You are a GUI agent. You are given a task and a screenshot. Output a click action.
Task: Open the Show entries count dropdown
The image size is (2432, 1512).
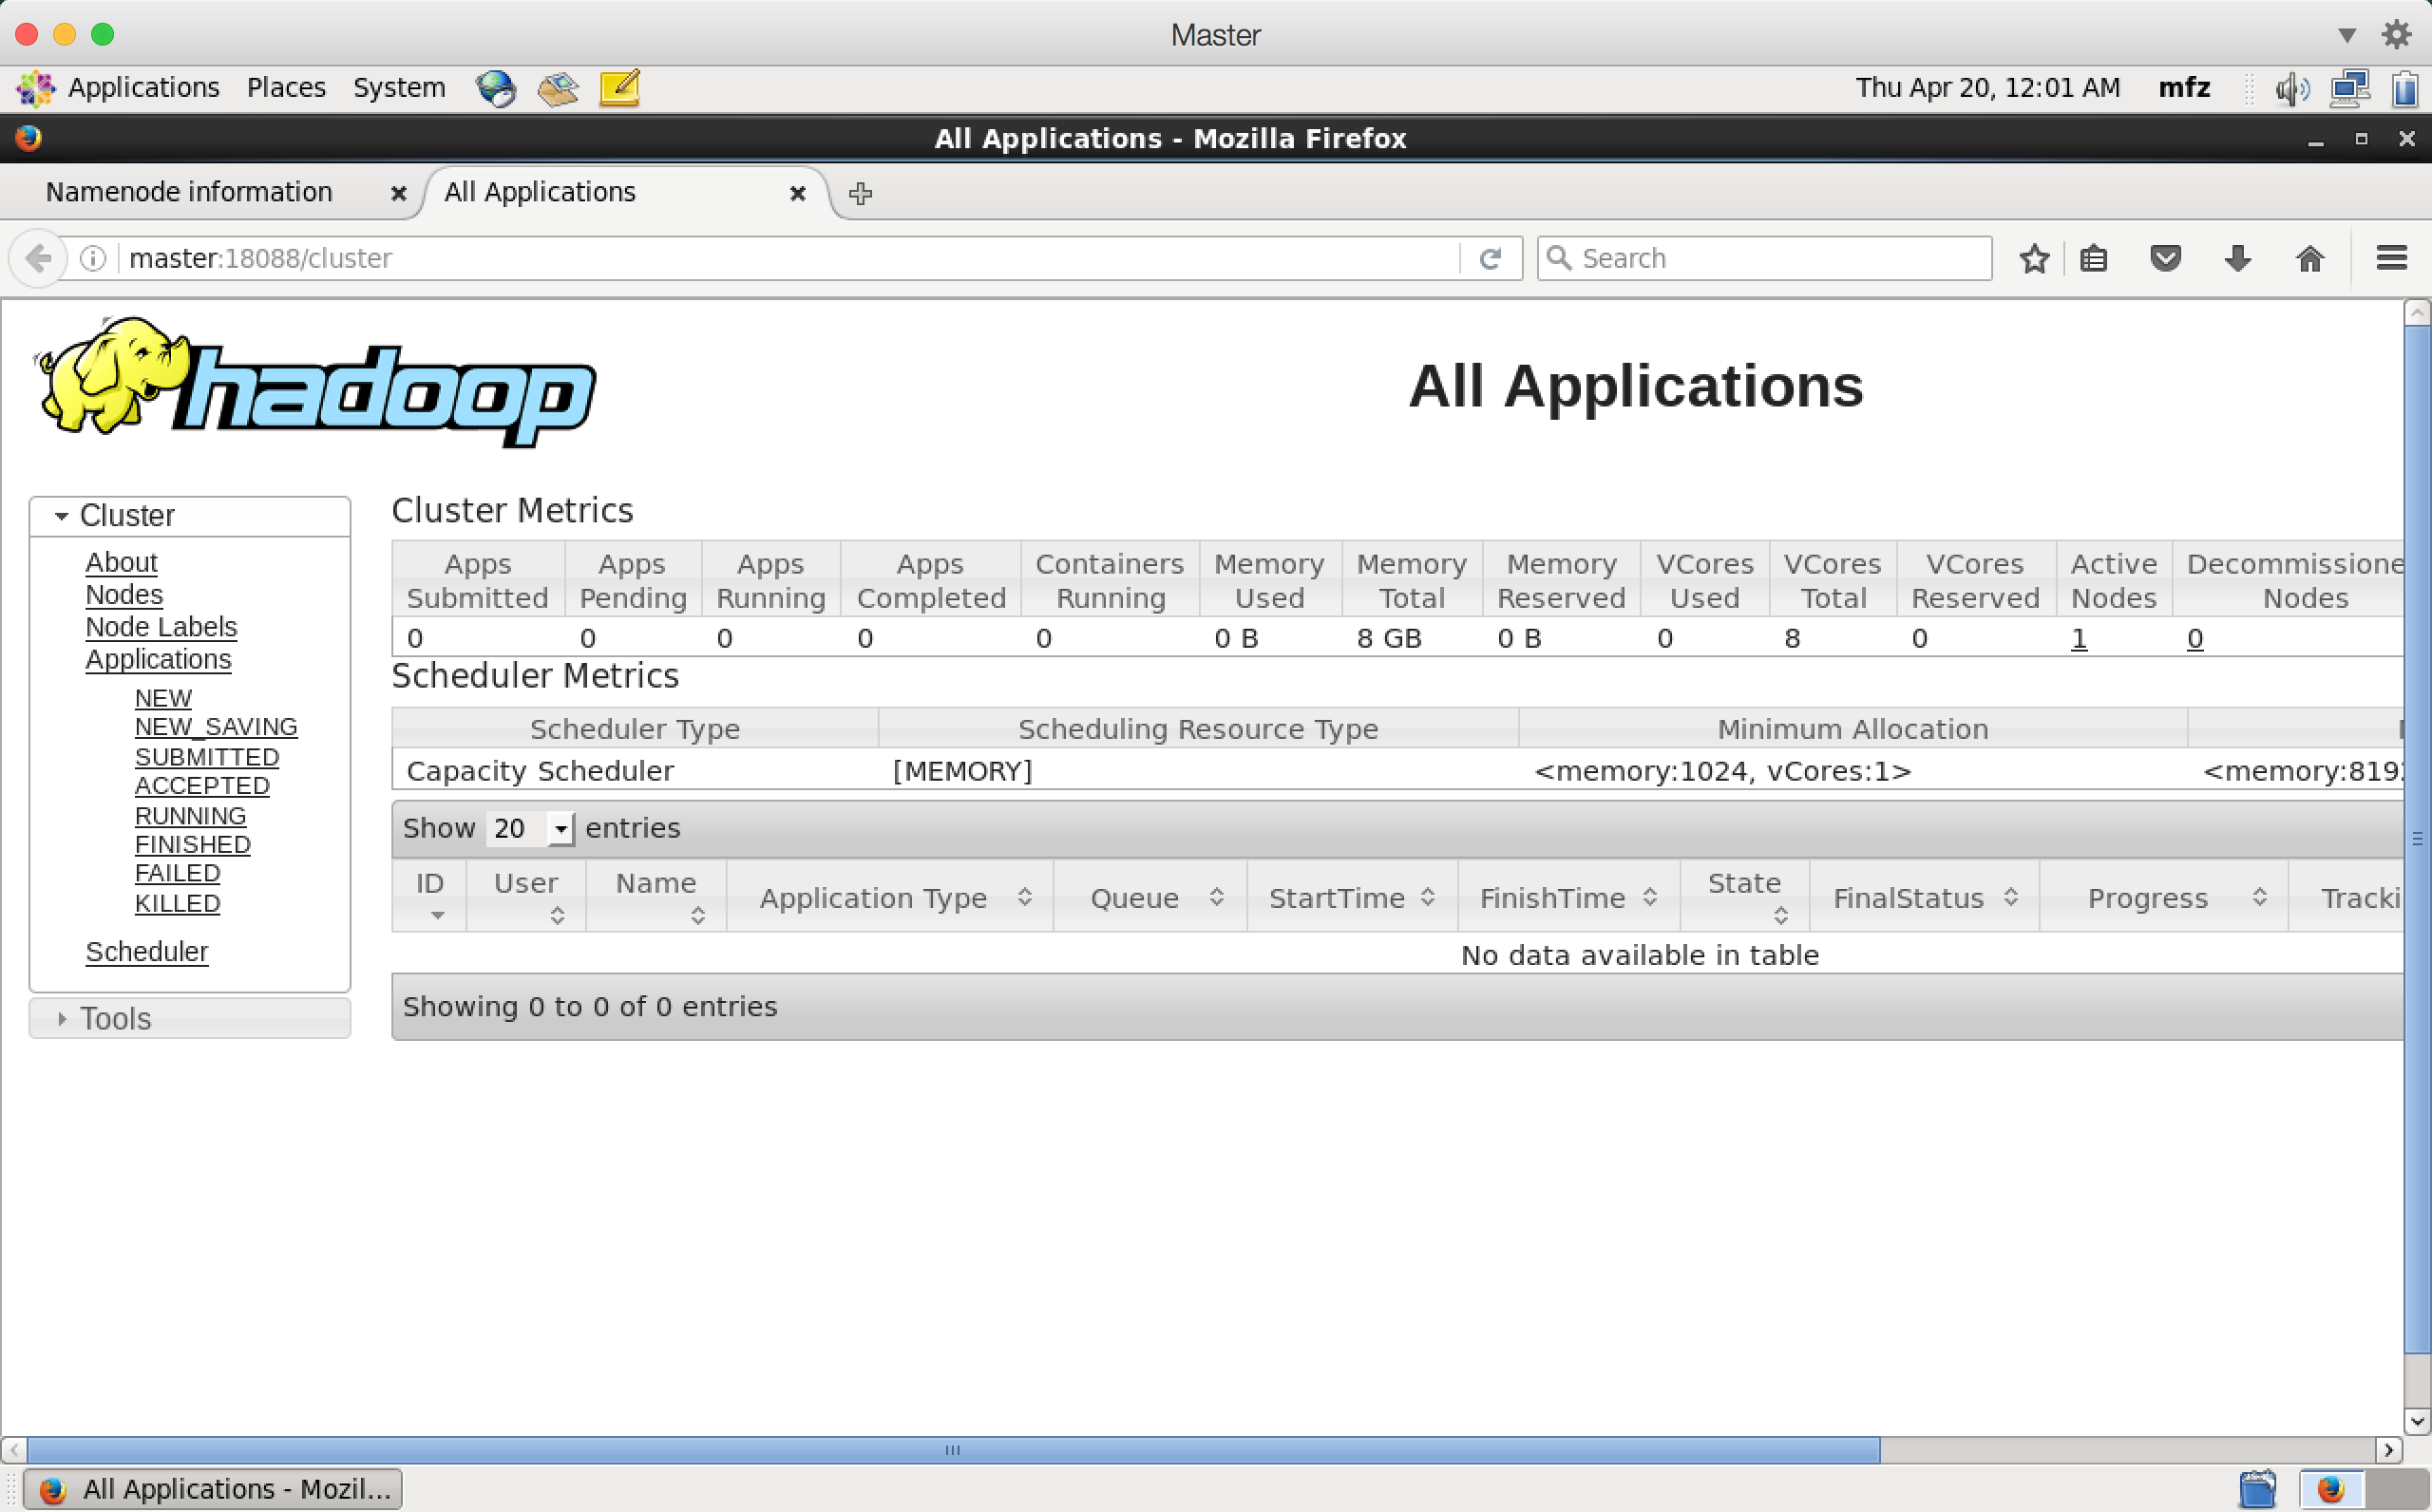[530, 828]
